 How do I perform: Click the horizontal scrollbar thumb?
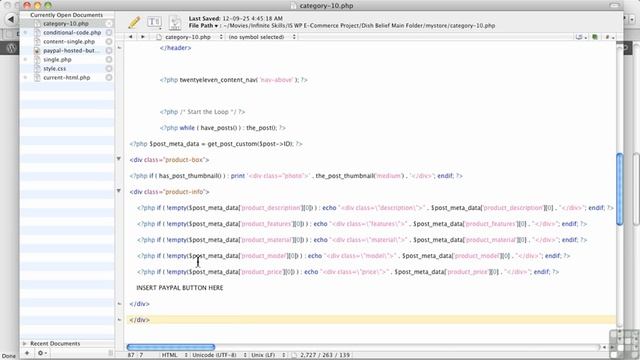point(171,347)
